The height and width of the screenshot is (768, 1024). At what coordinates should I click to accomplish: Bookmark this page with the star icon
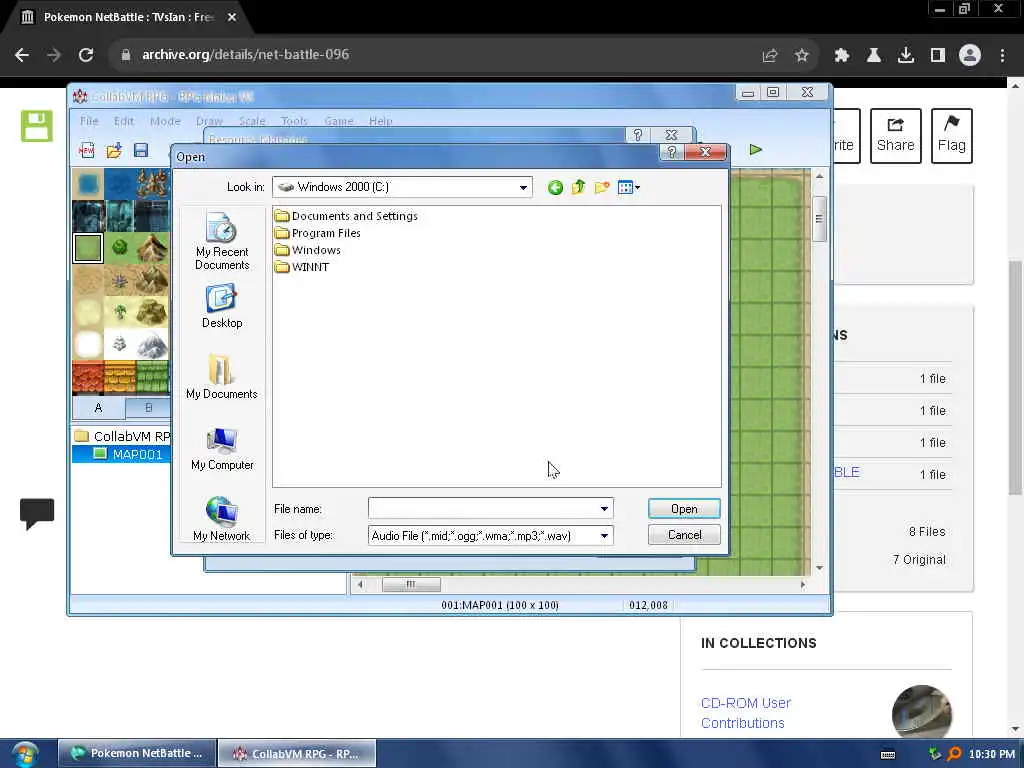coord(802,56)
